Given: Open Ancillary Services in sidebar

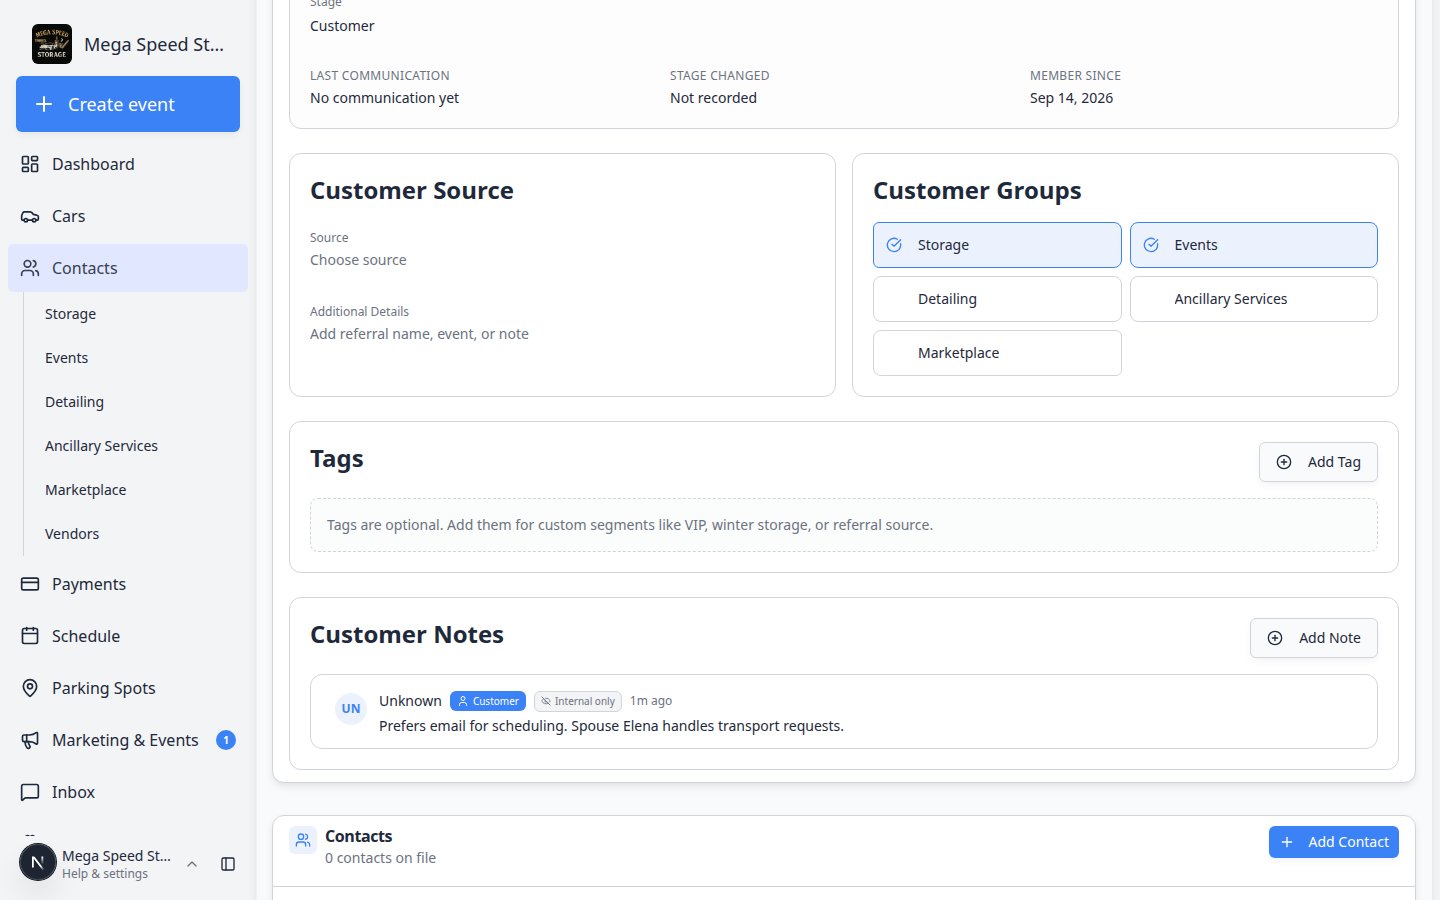Looking at the screenshot, I should (101, 446).
